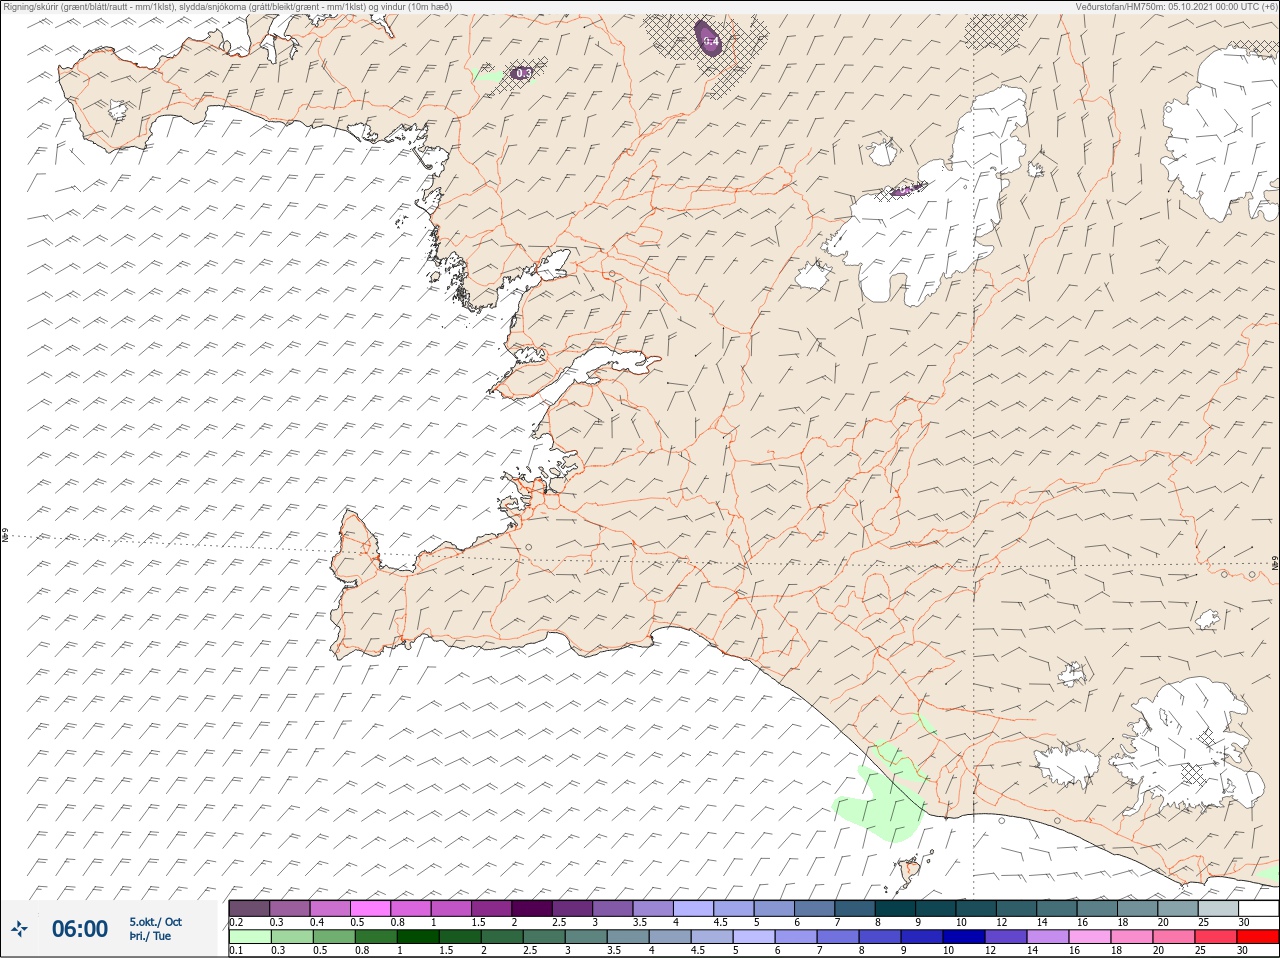Click lower legend dark green swatch between 1 and 1.5

click(416, 937)
